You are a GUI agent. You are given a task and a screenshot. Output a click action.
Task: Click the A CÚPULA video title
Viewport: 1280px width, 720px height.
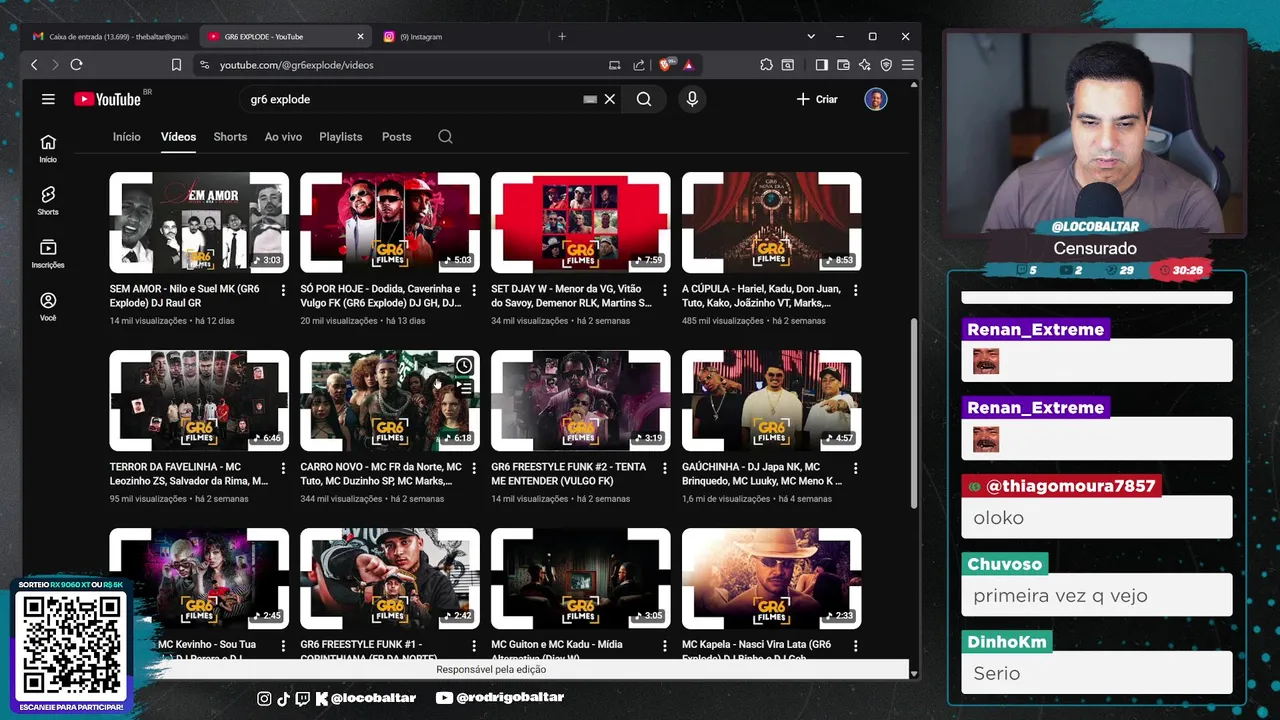(x=762, y=296)
